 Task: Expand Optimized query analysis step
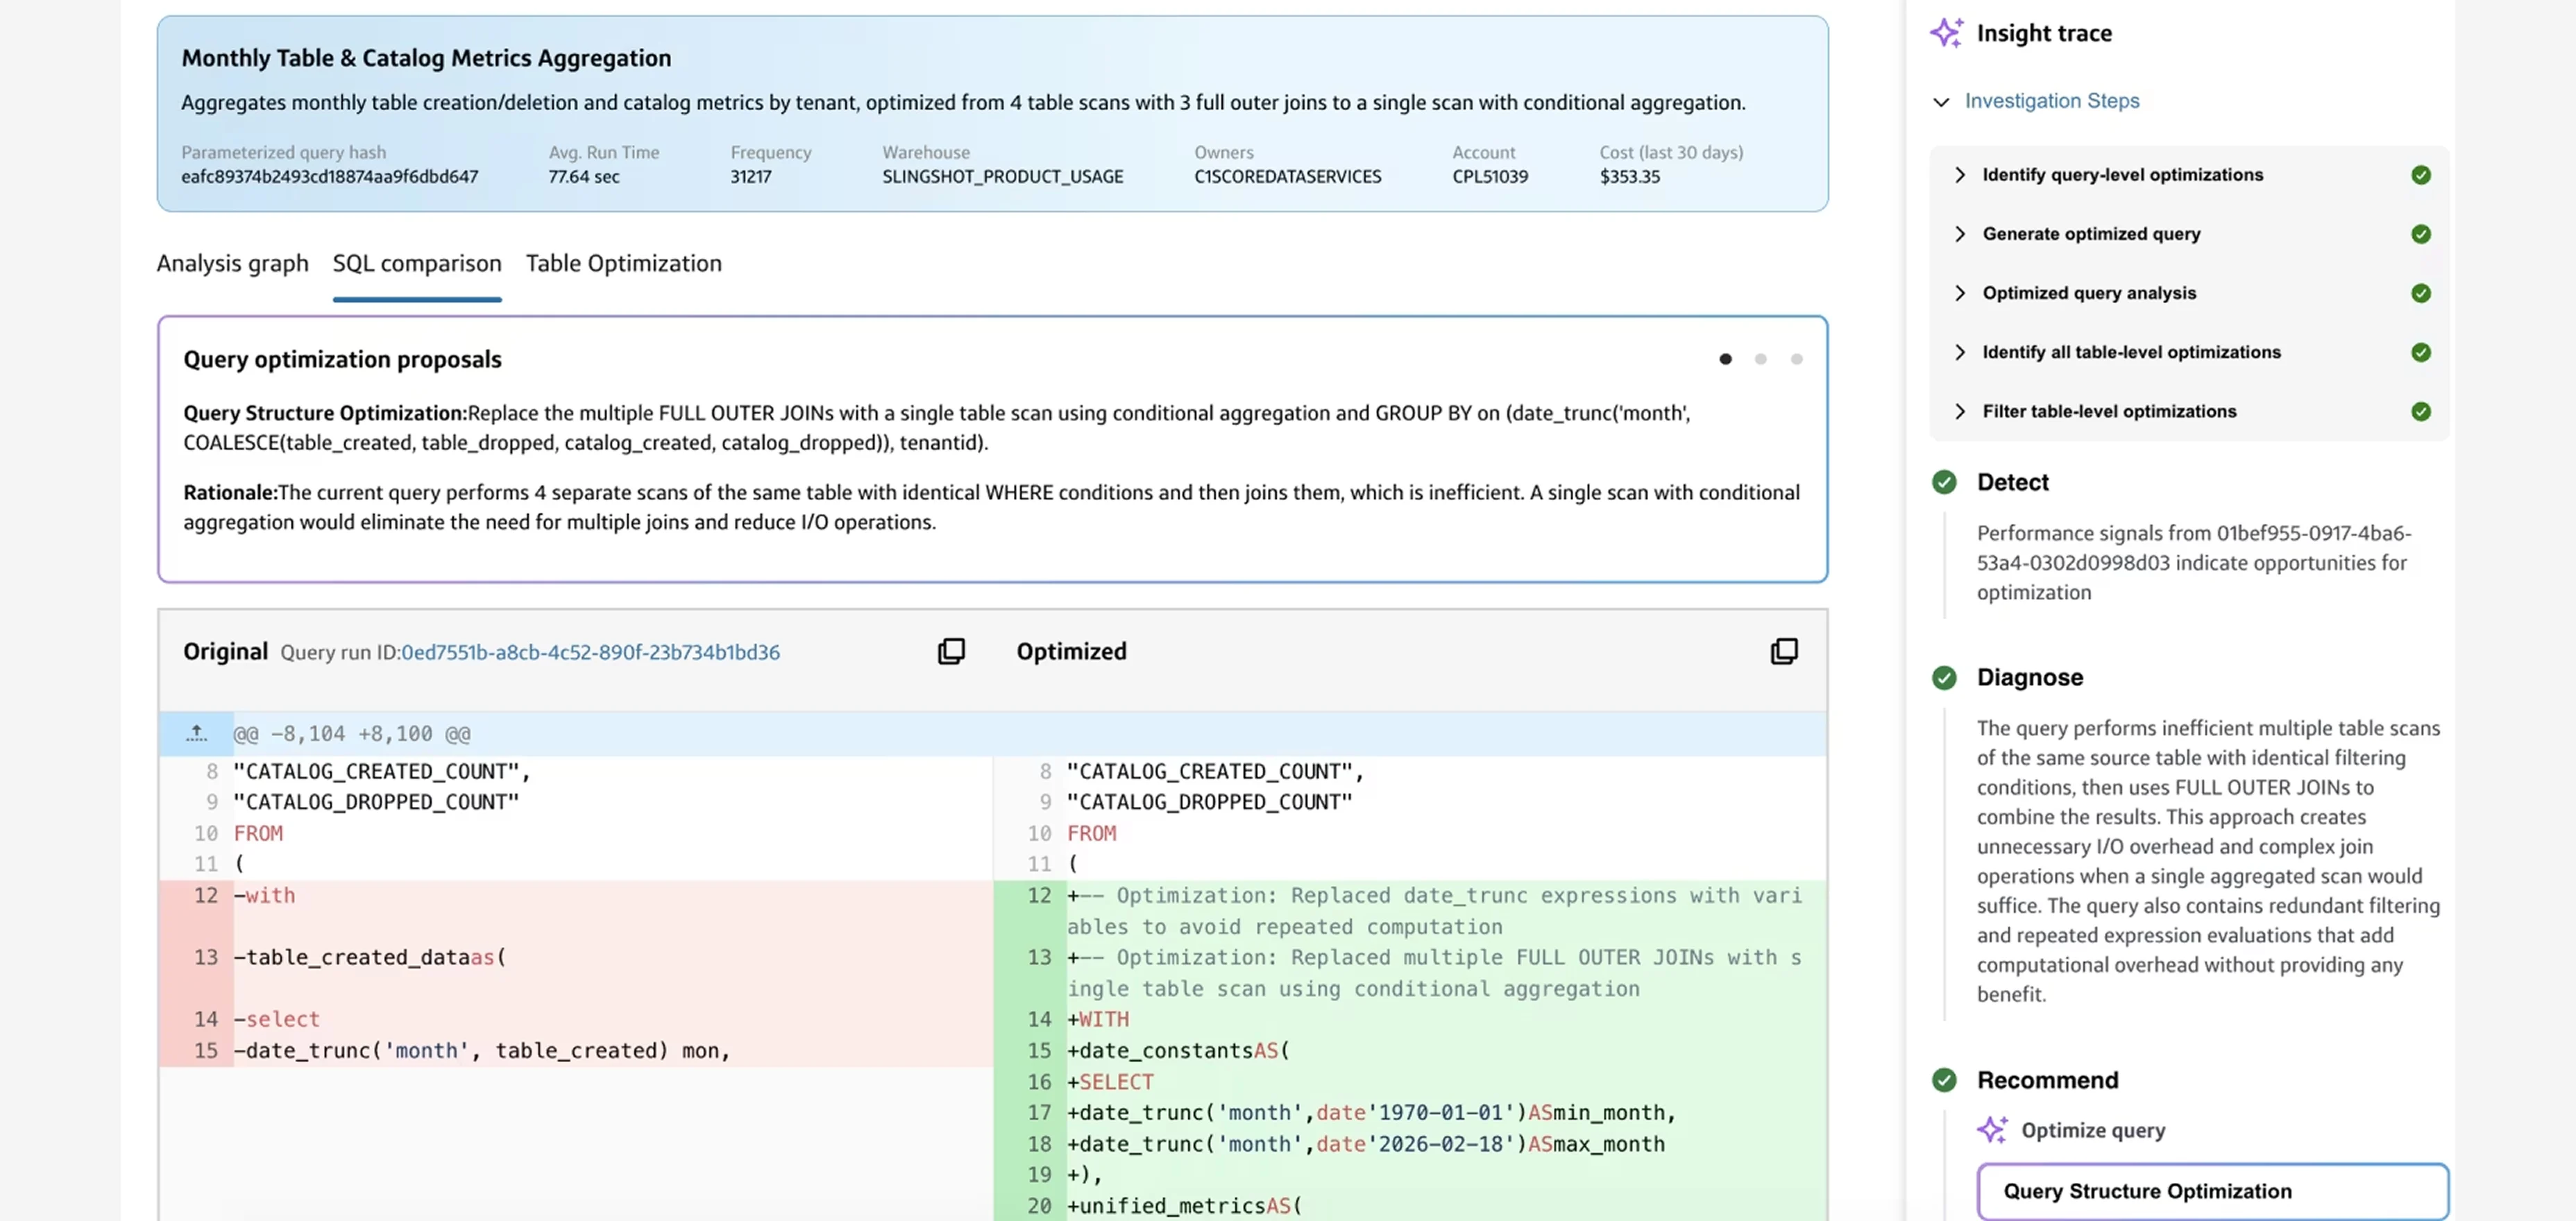pyautogui.click(x=1960, y=293)
